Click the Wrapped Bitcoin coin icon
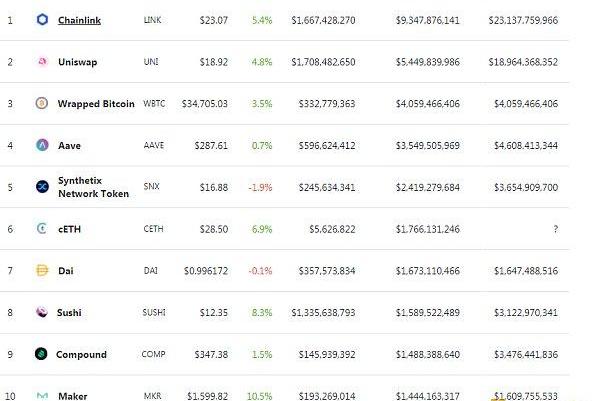This screenshot has width=600, height=401. point(42,103)
